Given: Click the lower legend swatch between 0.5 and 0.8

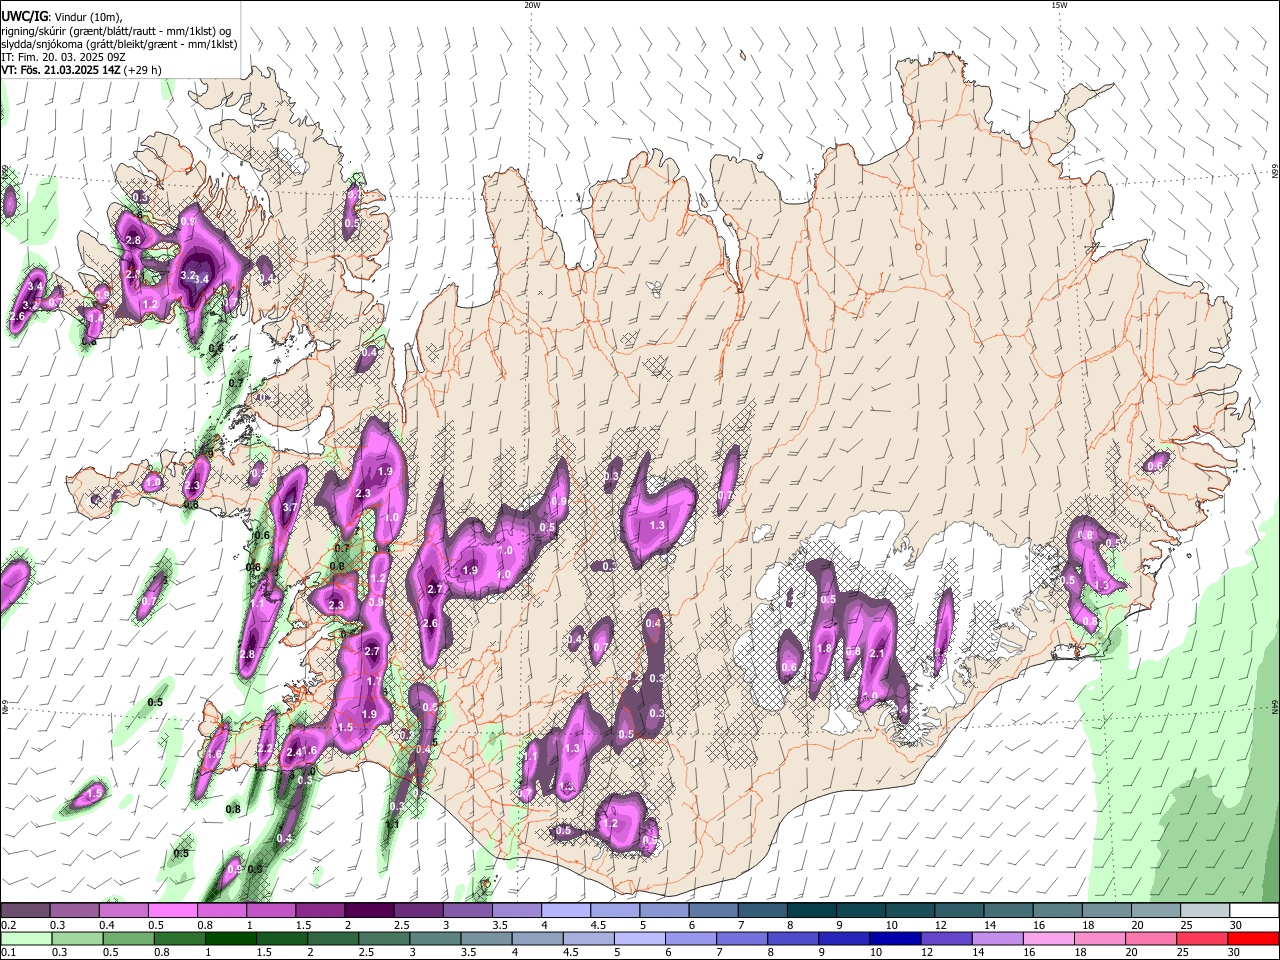Looking at the screenshot, I should point(128,938).
